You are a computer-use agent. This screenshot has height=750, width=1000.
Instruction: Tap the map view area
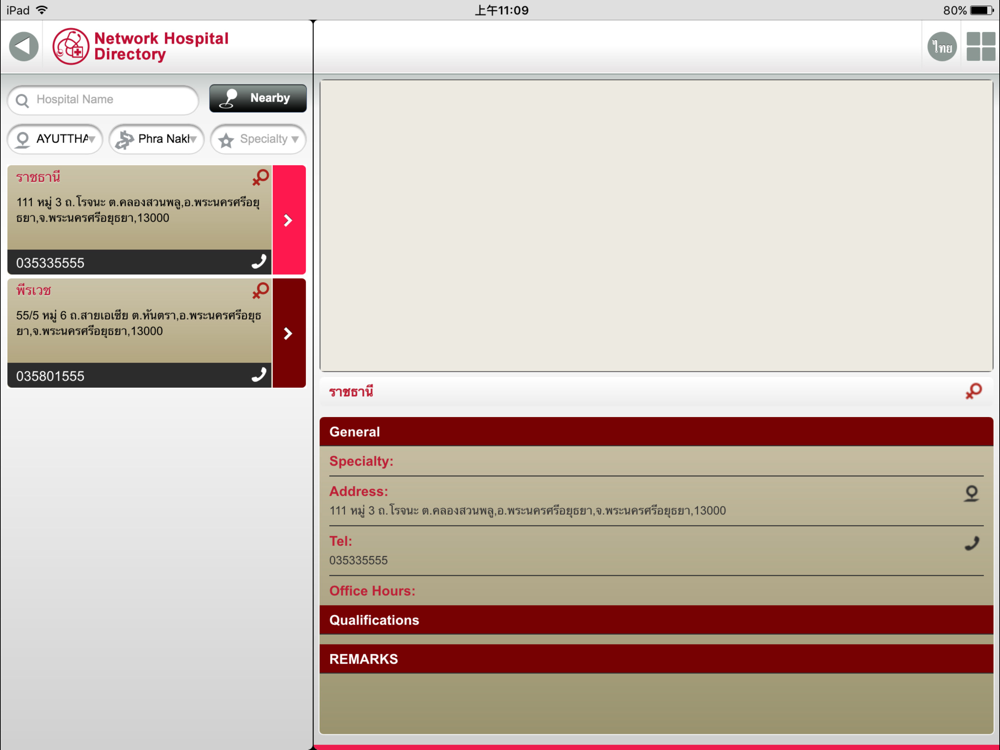[x=656, y=226]
